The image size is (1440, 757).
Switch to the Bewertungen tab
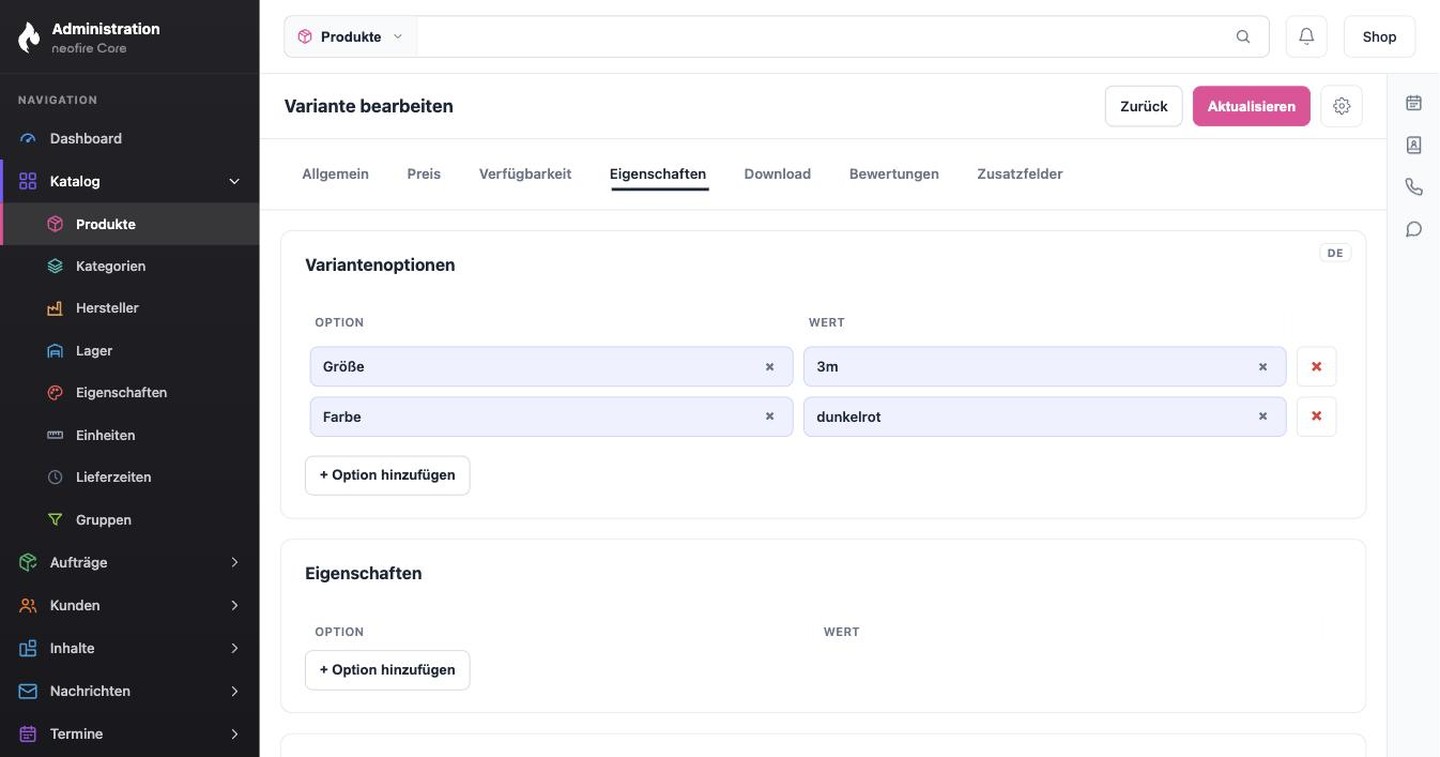(894, 174)
